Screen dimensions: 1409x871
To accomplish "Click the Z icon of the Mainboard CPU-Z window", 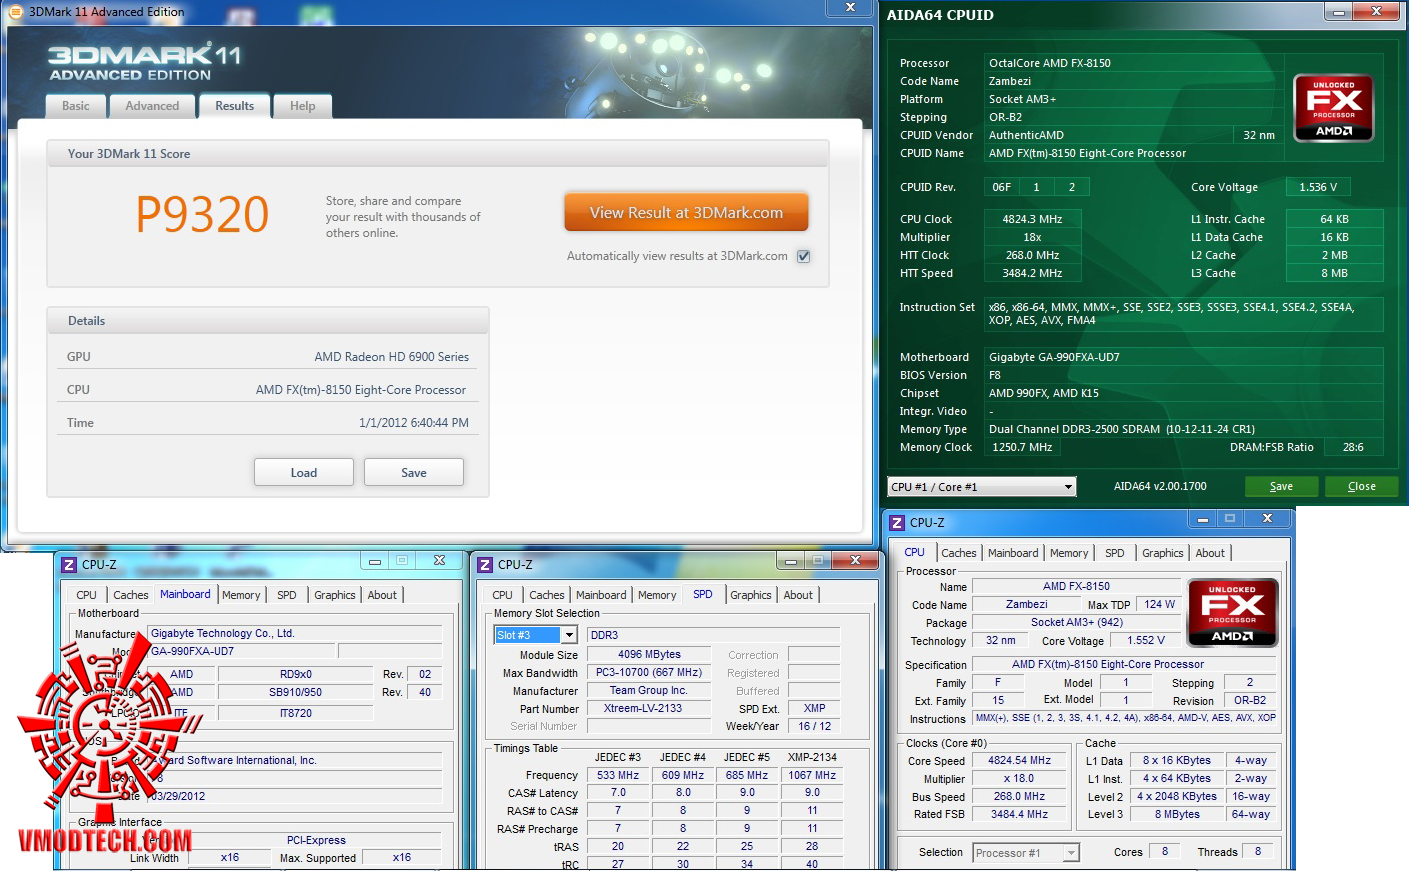I will pos(69,565).
